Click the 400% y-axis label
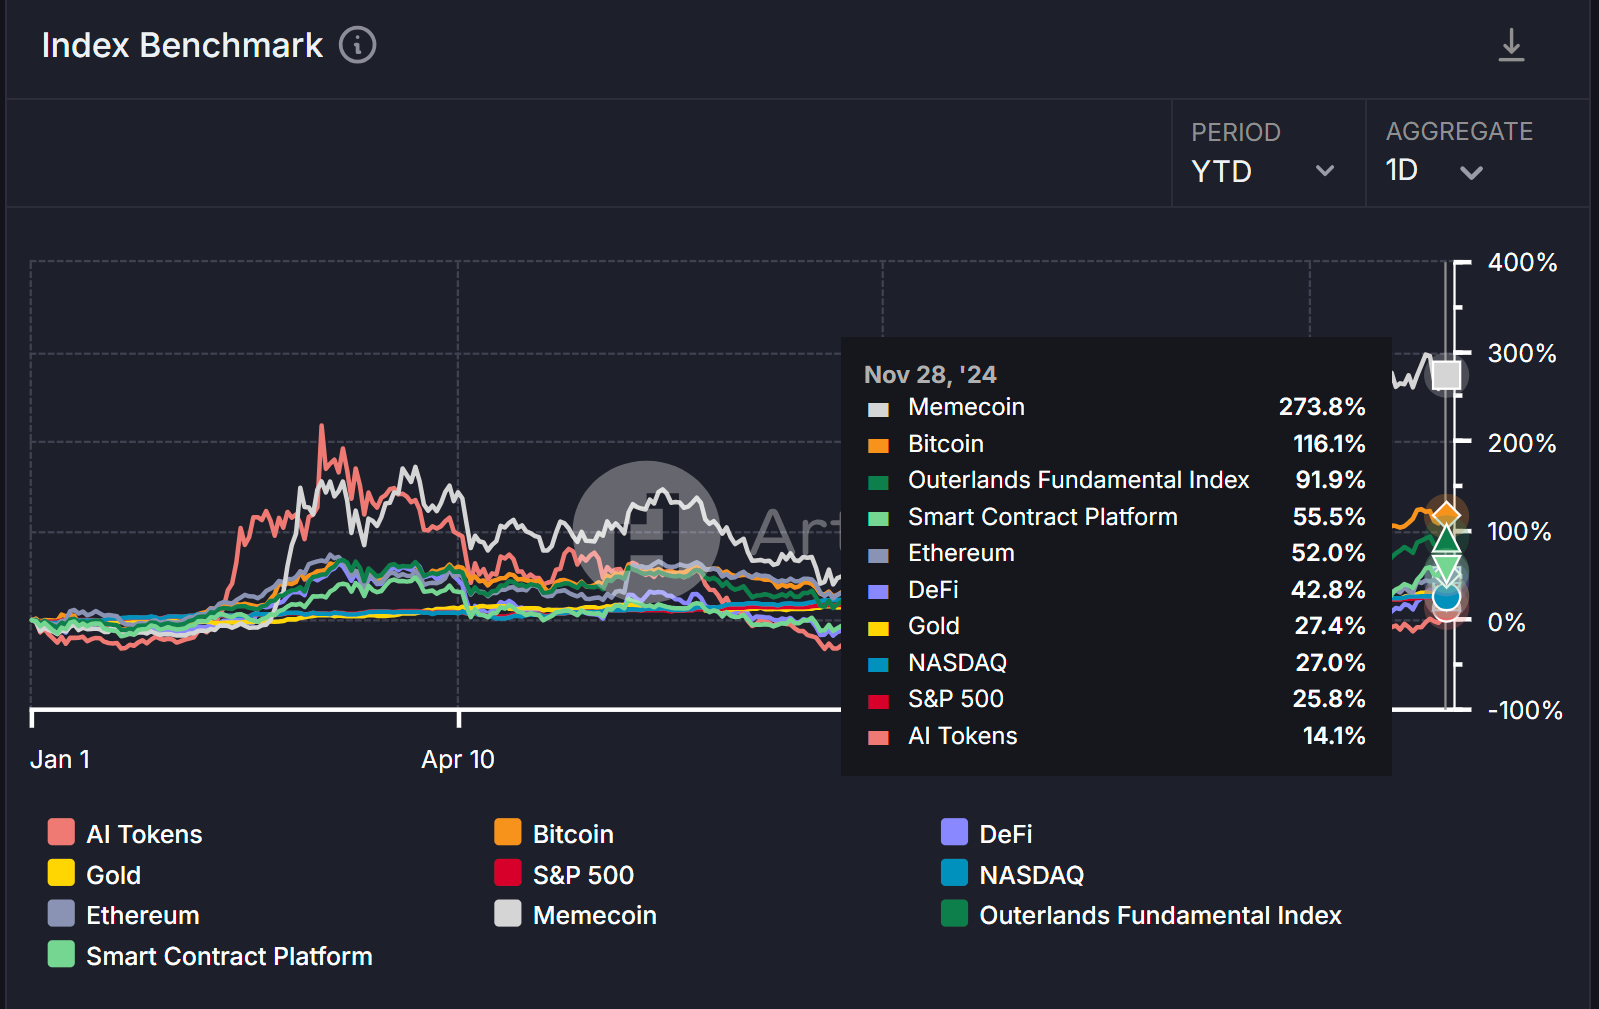Image resolution: width=1599 pixels, height=1009 pixels. pyautogui.click(x=1522, y=262)
